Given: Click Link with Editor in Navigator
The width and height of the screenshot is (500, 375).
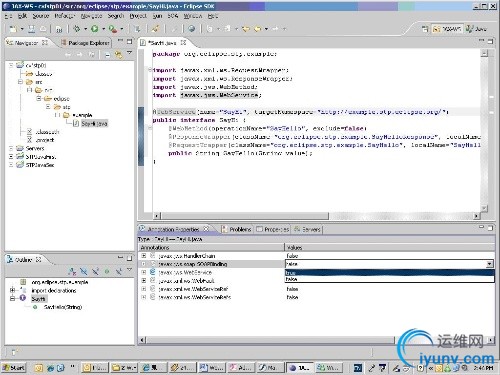Looking at the screenshot, I should point(118,55).
